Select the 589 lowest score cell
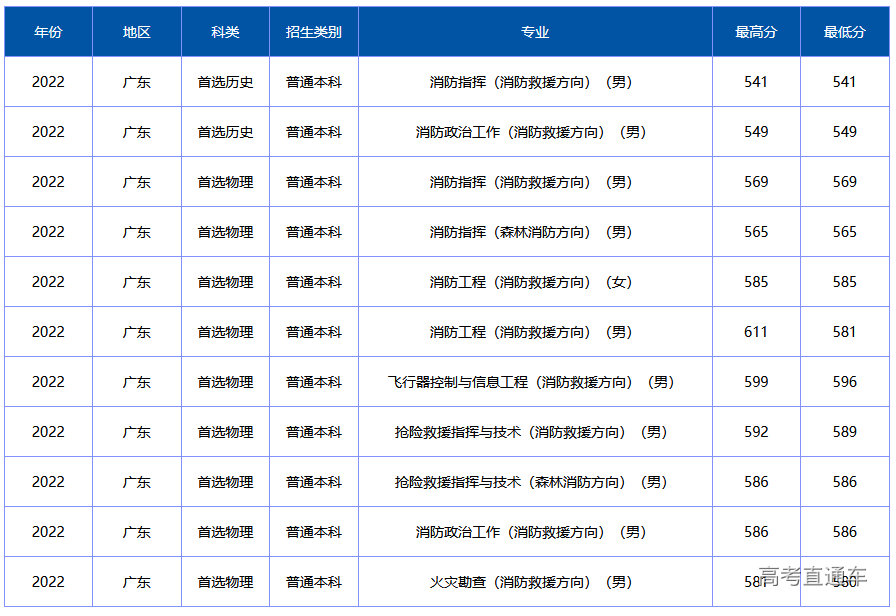896x616 pixels. (x=845, y=432)
